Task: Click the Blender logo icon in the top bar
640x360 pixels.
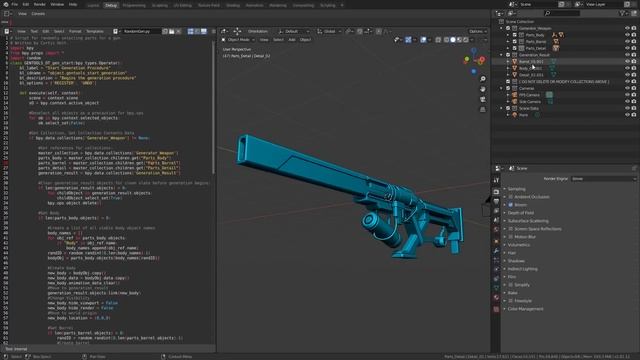Action: (6, 4)
